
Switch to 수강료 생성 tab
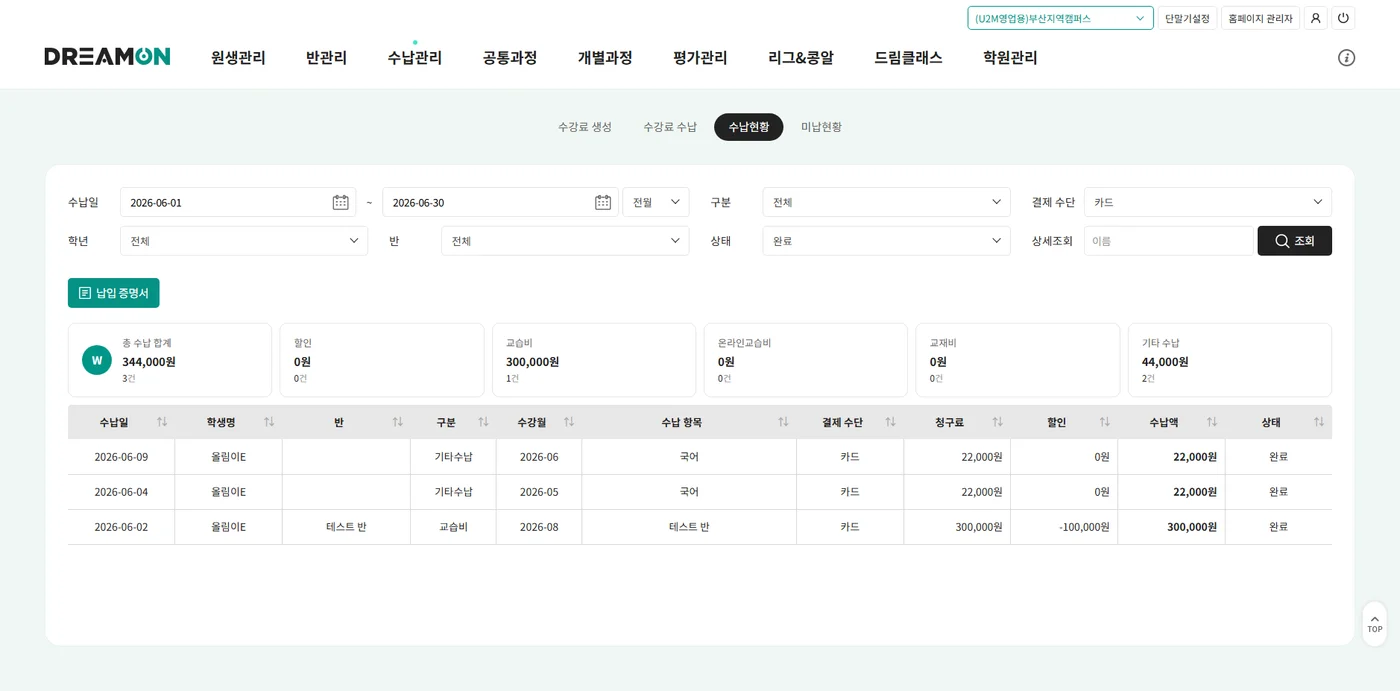click(585, 127)
